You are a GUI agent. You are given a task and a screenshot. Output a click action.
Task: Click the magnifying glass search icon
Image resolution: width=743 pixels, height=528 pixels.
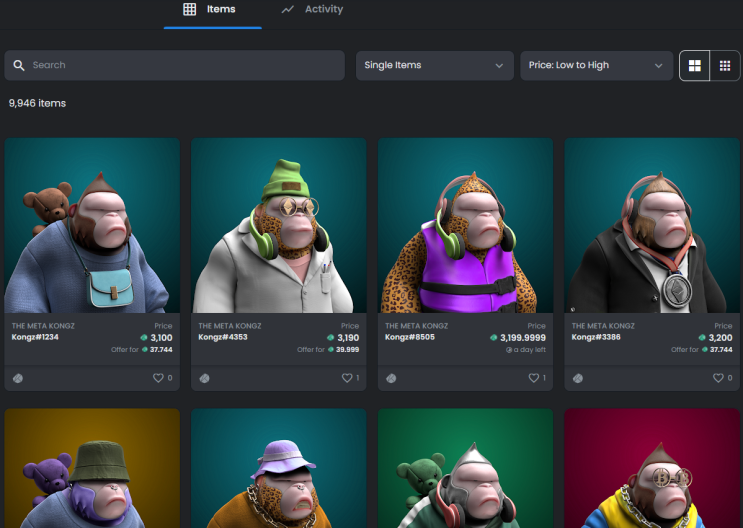point(19,65)
